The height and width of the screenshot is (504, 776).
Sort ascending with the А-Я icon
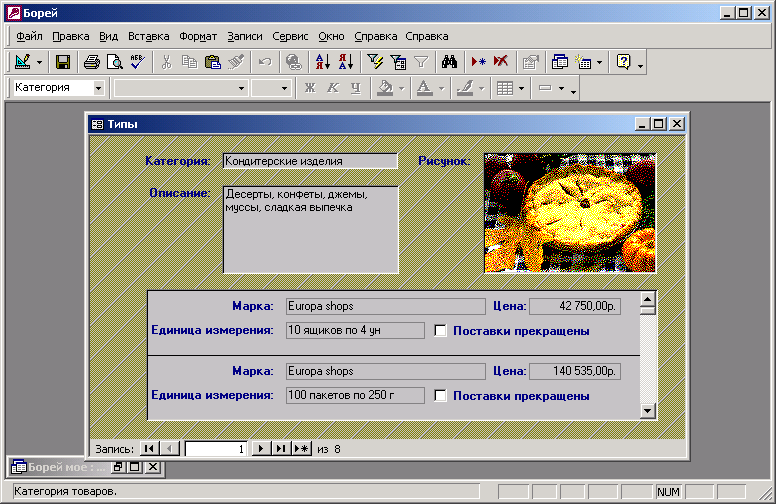tap(322, 62)
